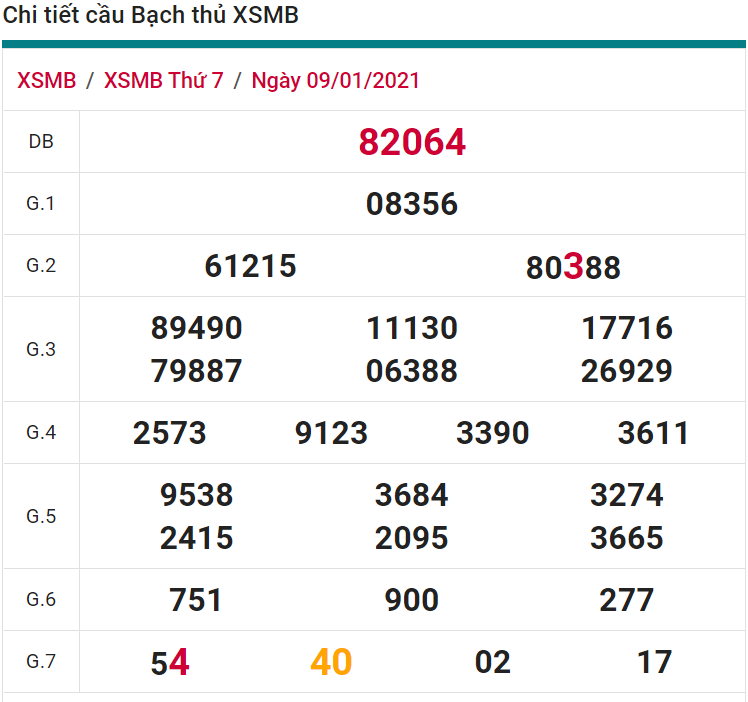This screenshot has height=702, width=748.
Task: Select the G.3 number 26929
Action: tap(627, 371)
